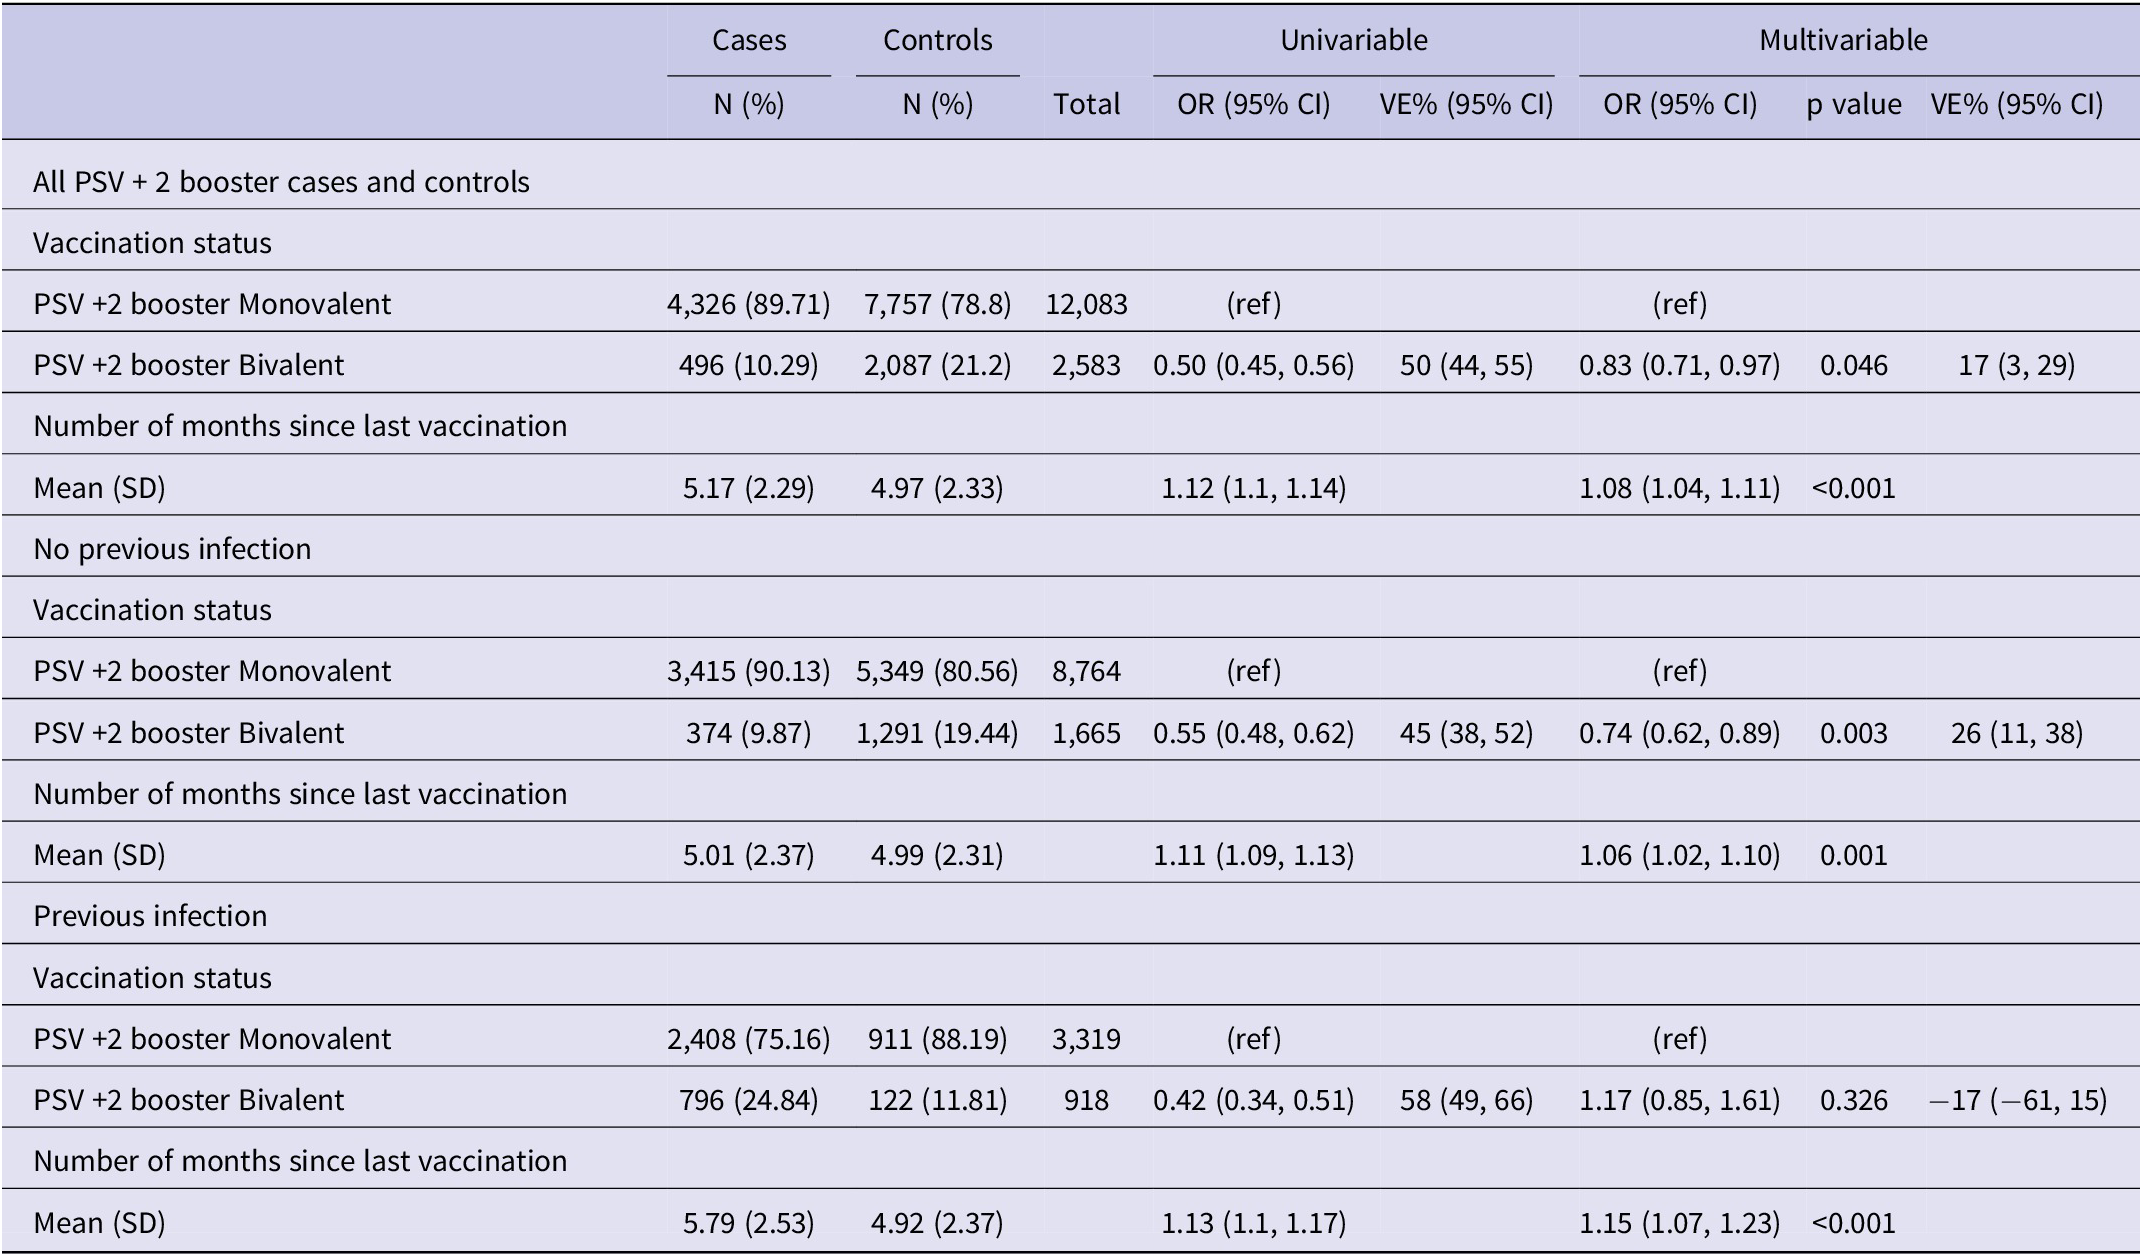Select the 'All PSV + 2 booster cases and controls' row
This screenshot has height=1256, width=2142.
tap(281, 182)
